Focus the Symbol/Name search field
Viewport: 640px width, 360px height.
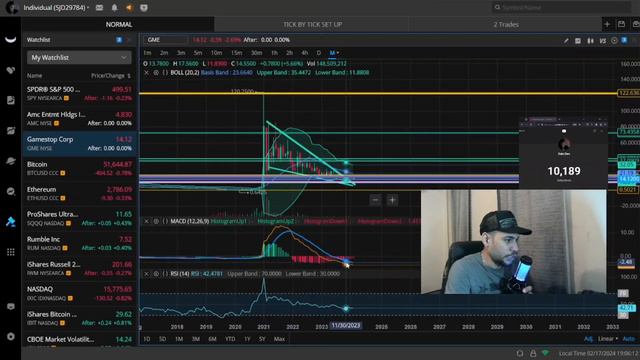[x=562, y=7]
